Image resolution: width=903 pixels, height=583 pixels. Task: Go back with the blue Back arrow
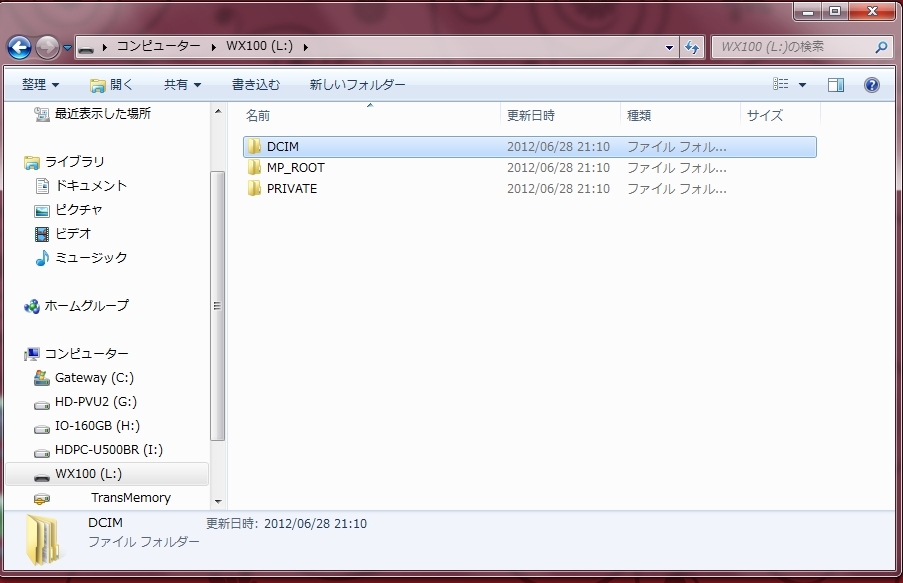tap(20, 47)
